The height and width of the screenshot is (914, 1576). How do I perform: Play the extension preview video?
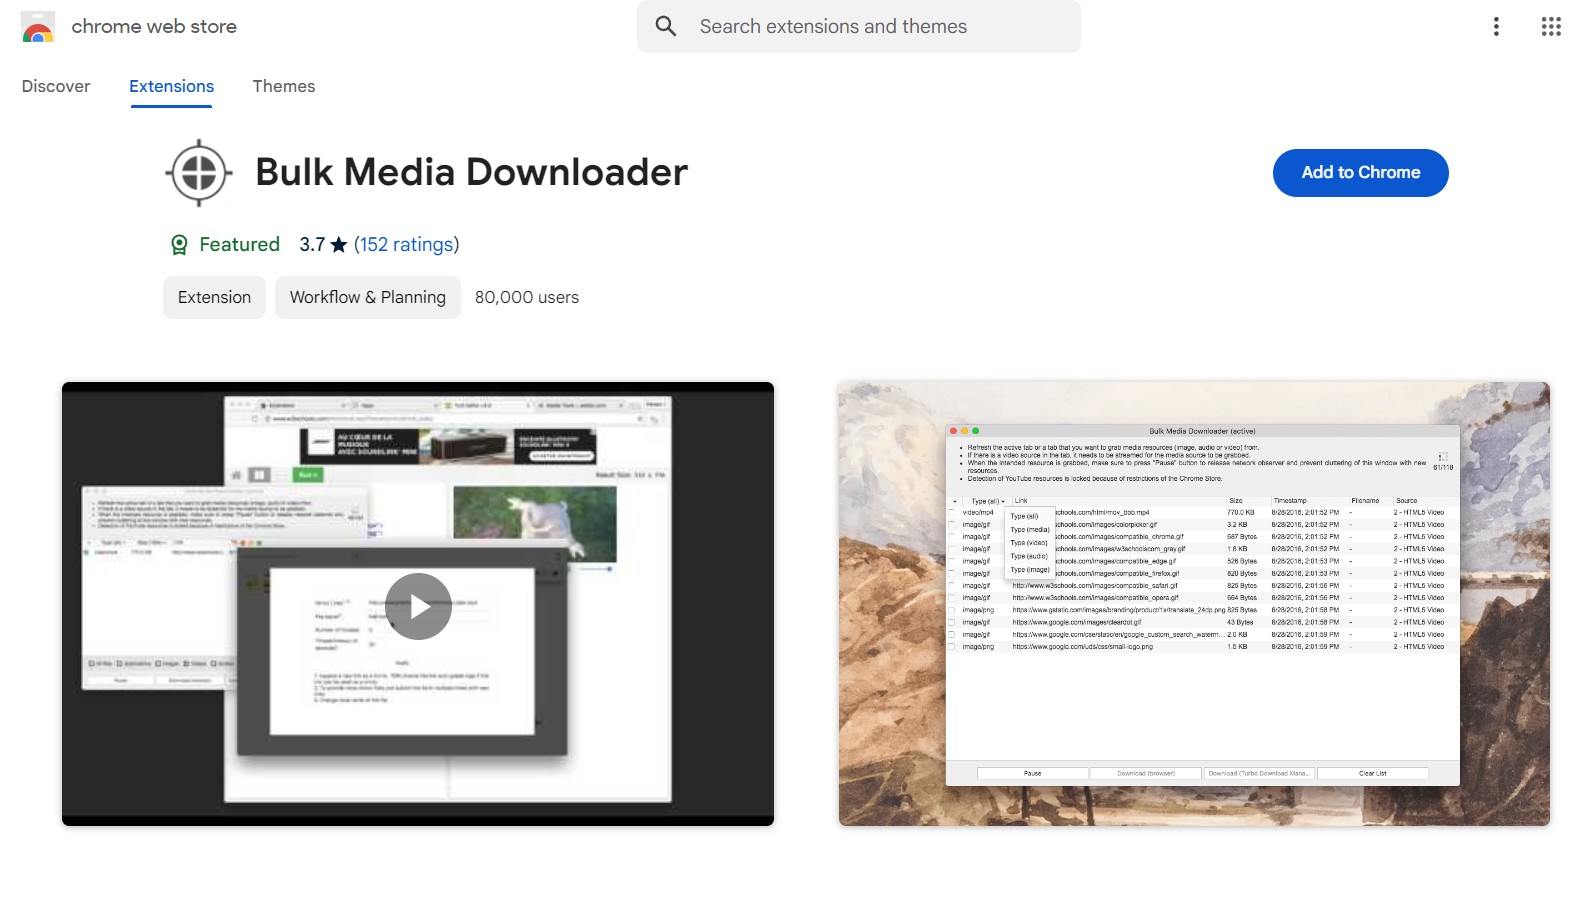pyautogui.click(x=418, y=606)
